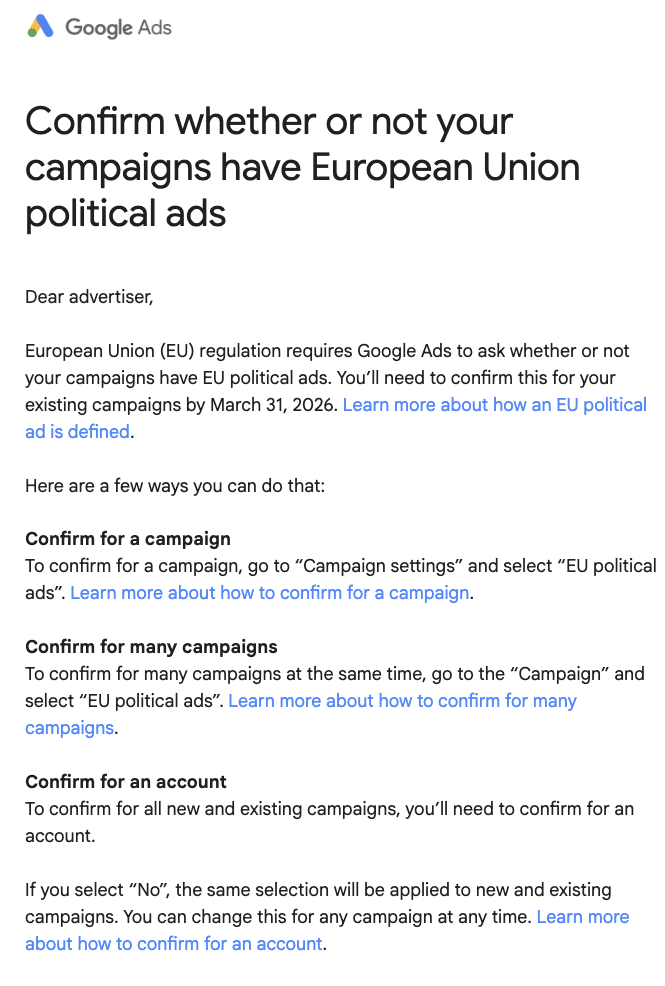Click the main headline about European Union political ads
The width and height of the screenshot is (665, 986).
click(300, 167)
